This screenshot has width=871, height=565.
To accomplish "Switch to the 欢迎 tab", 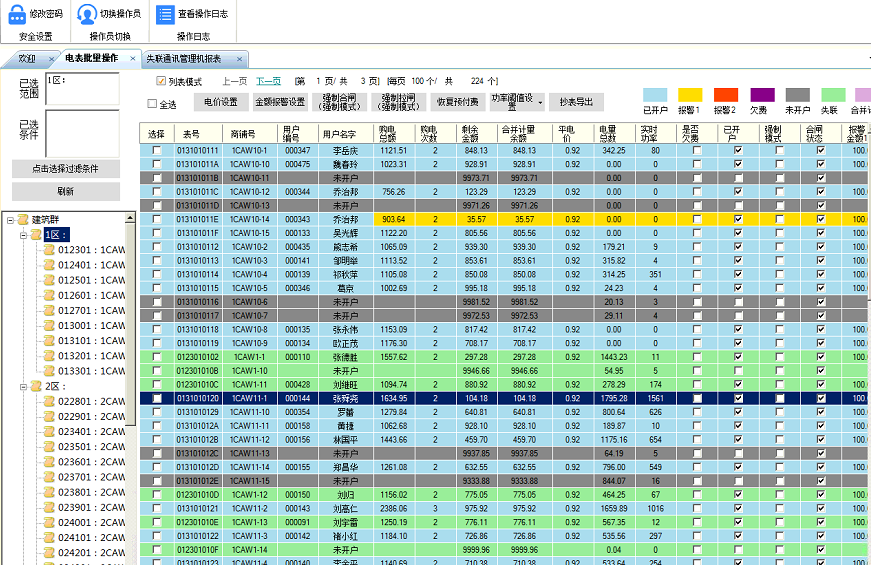I will tap(27, 59).
